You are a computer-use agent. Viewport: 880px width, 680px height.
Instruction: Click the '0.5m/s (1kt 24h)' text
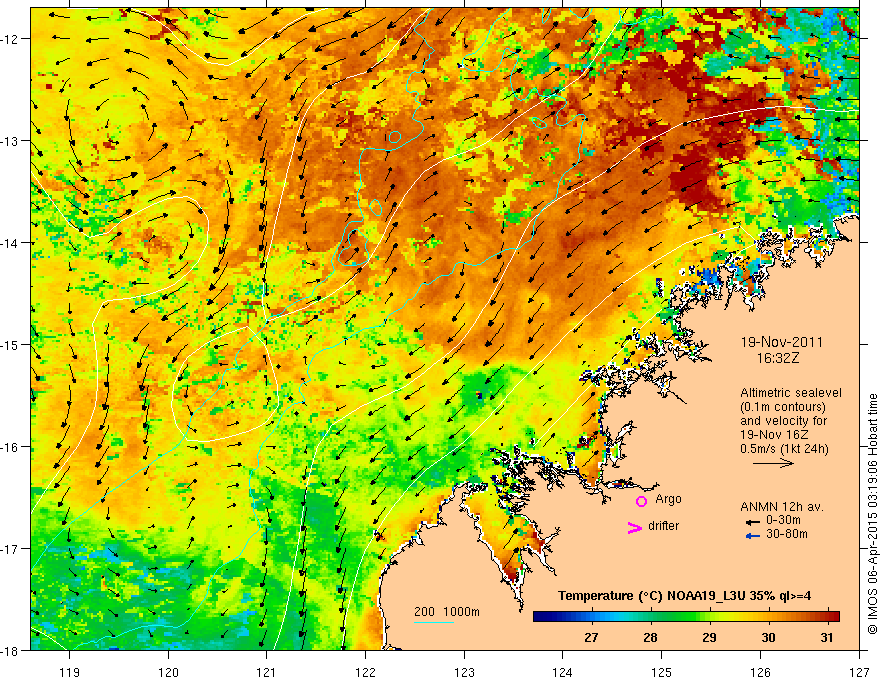784,449
